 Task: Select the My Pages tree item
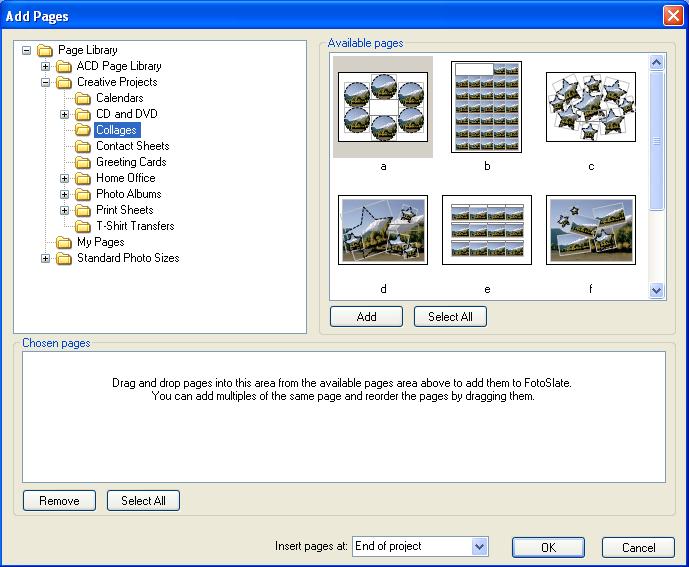101,242
